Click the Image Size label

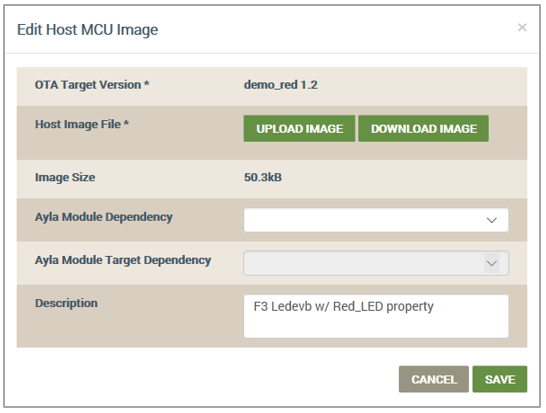[65, 177]
